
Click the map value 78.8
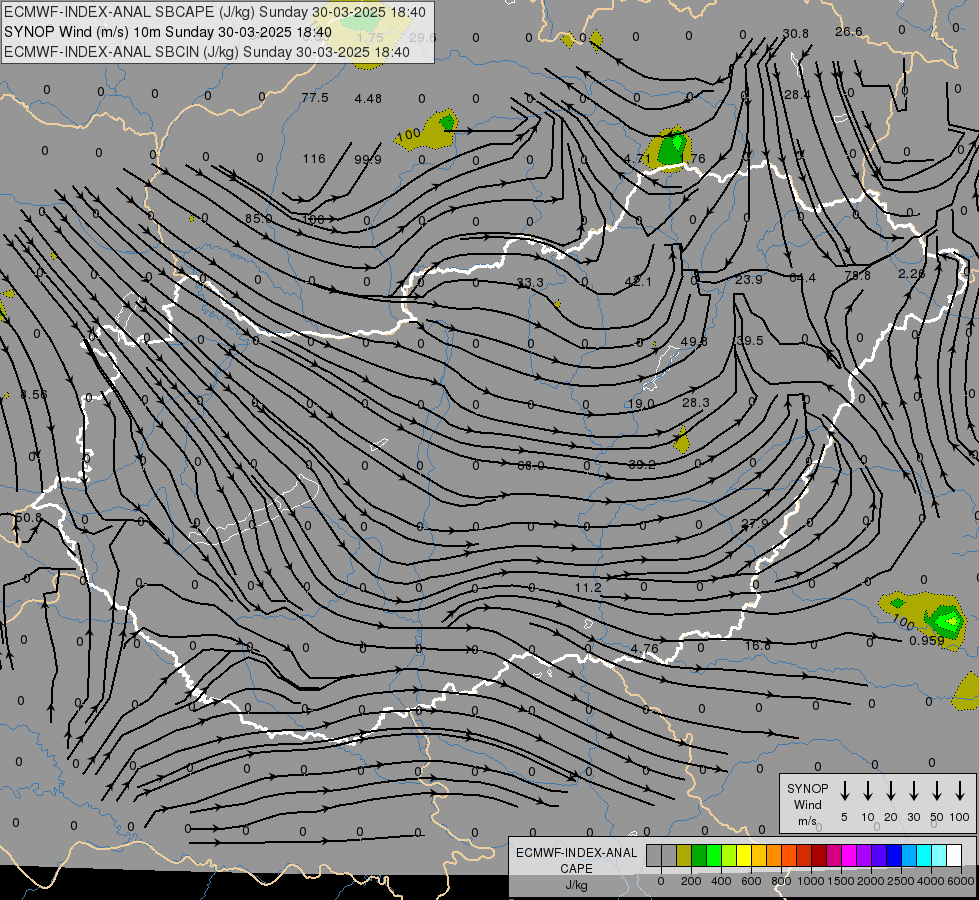857,275
